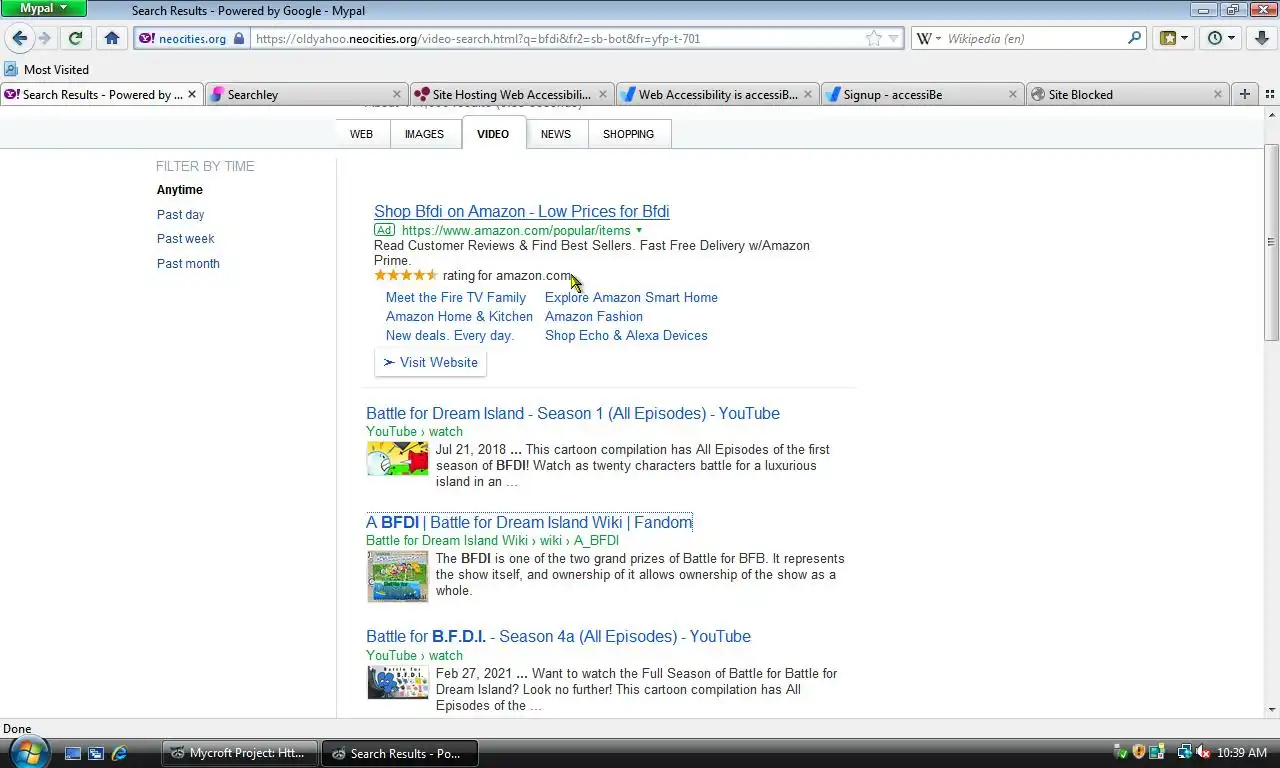This screenshot has width=1280, height=768.
Task: Filter results by Past month
Action: point(188,263)
